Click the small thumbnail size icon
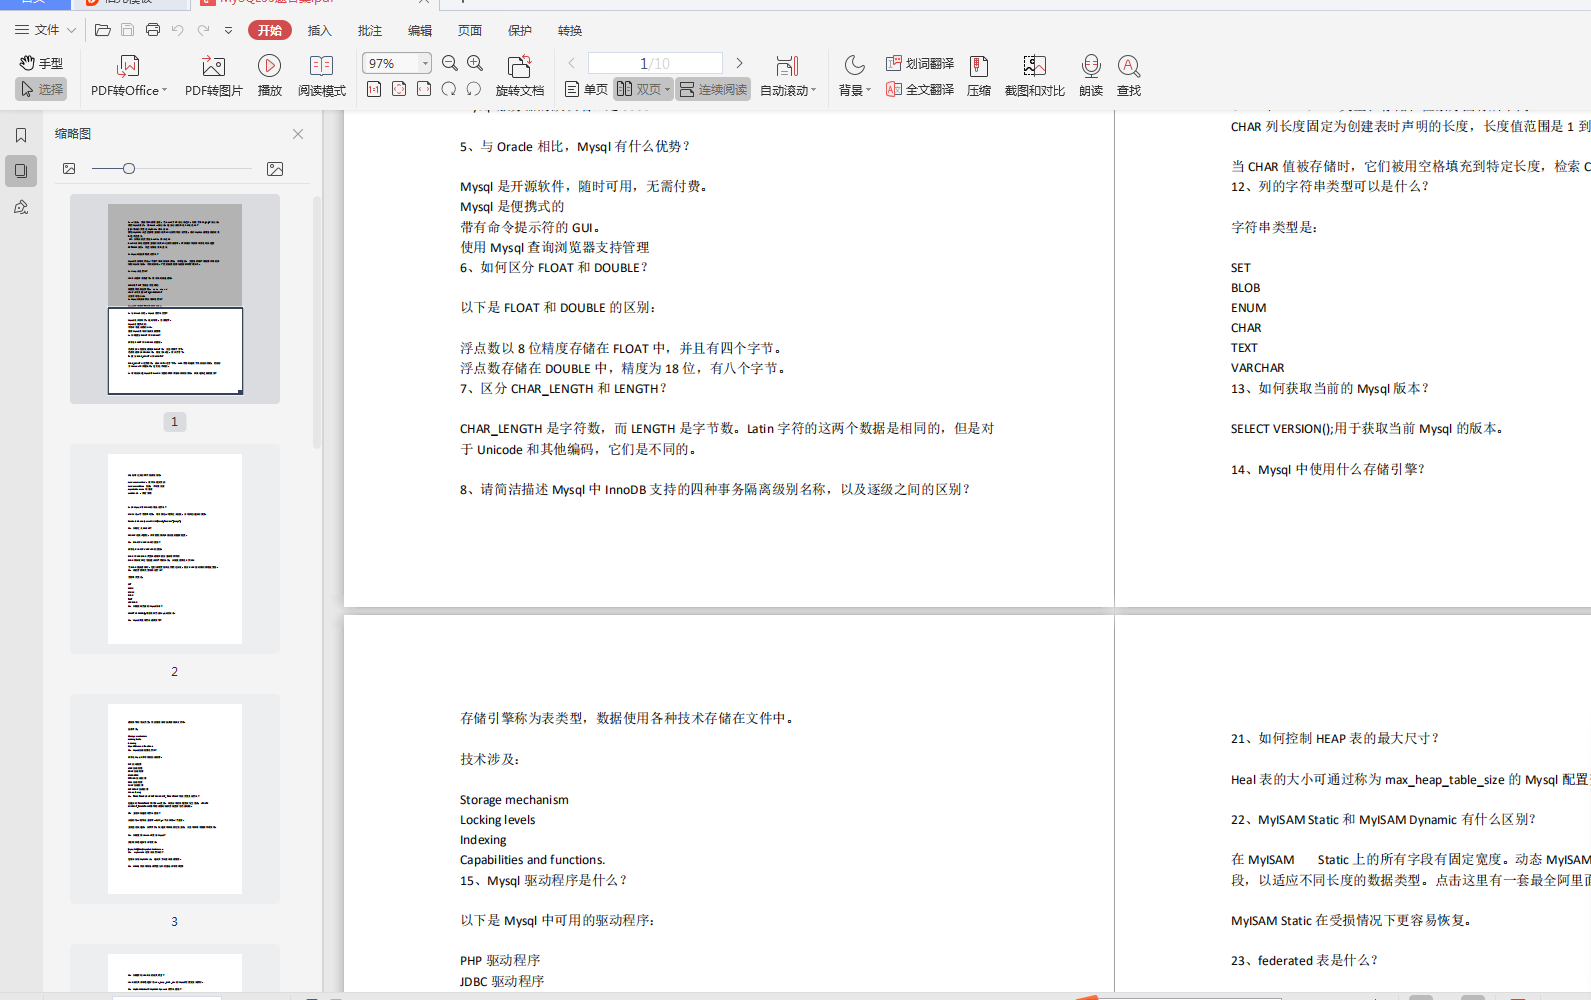Image resolution: width=1591 pixels, height=1000 pixels. tap(69, 169)
